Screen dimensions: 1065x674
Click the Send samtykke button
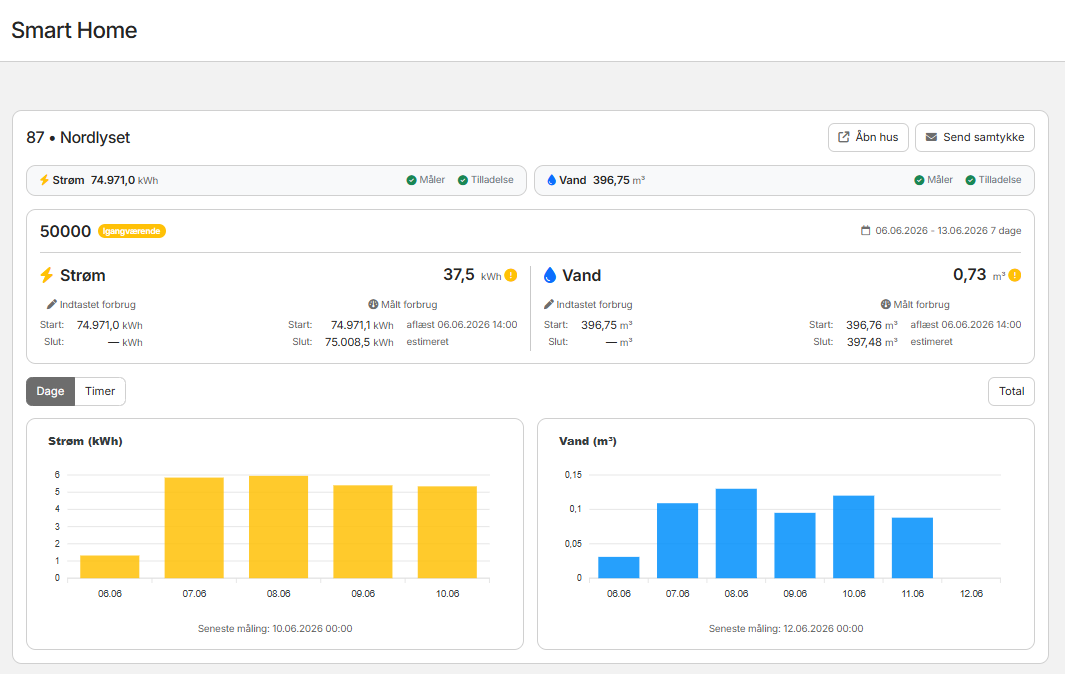click(x=975, y=137)
